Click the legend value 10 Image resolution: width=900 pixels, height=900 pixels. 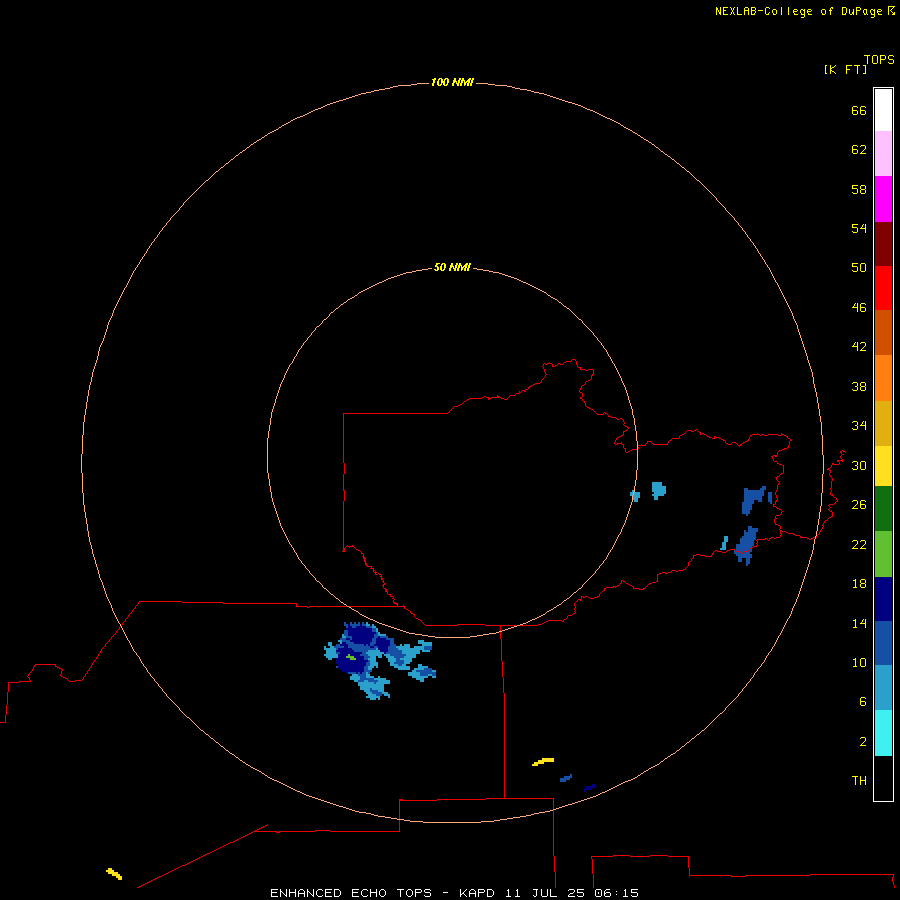pyautogui.click(x=859, y=663)
